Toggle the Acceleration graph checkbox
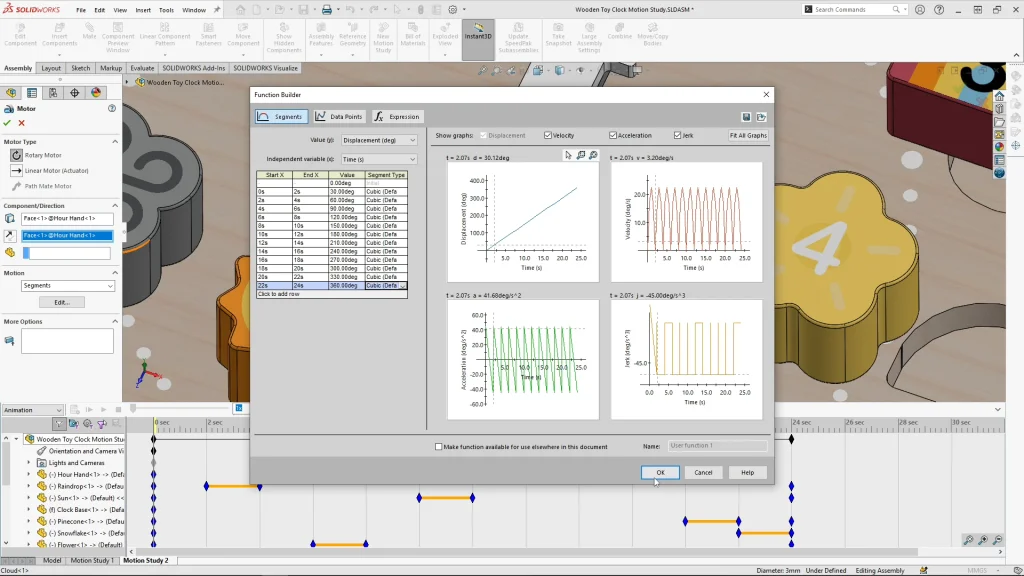This screenshot has width=1024, height=576. [612, 135]
